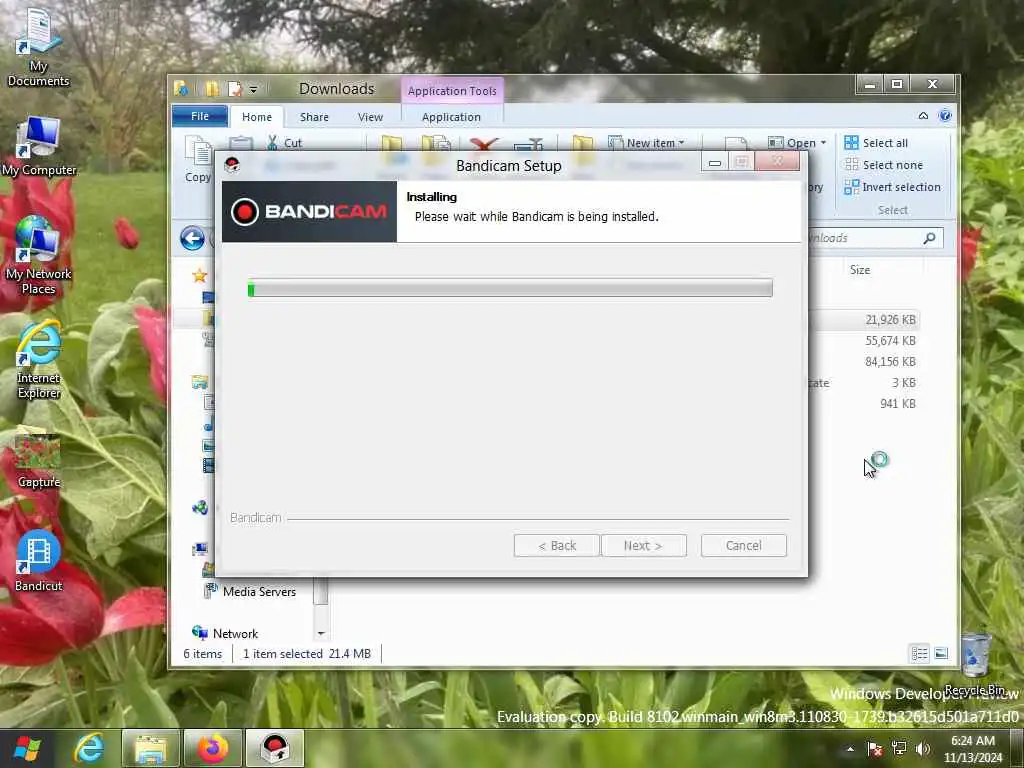Open File Explorer from the taskbar
Viewport: 1024px width, 768px height.
click(150, 748)
